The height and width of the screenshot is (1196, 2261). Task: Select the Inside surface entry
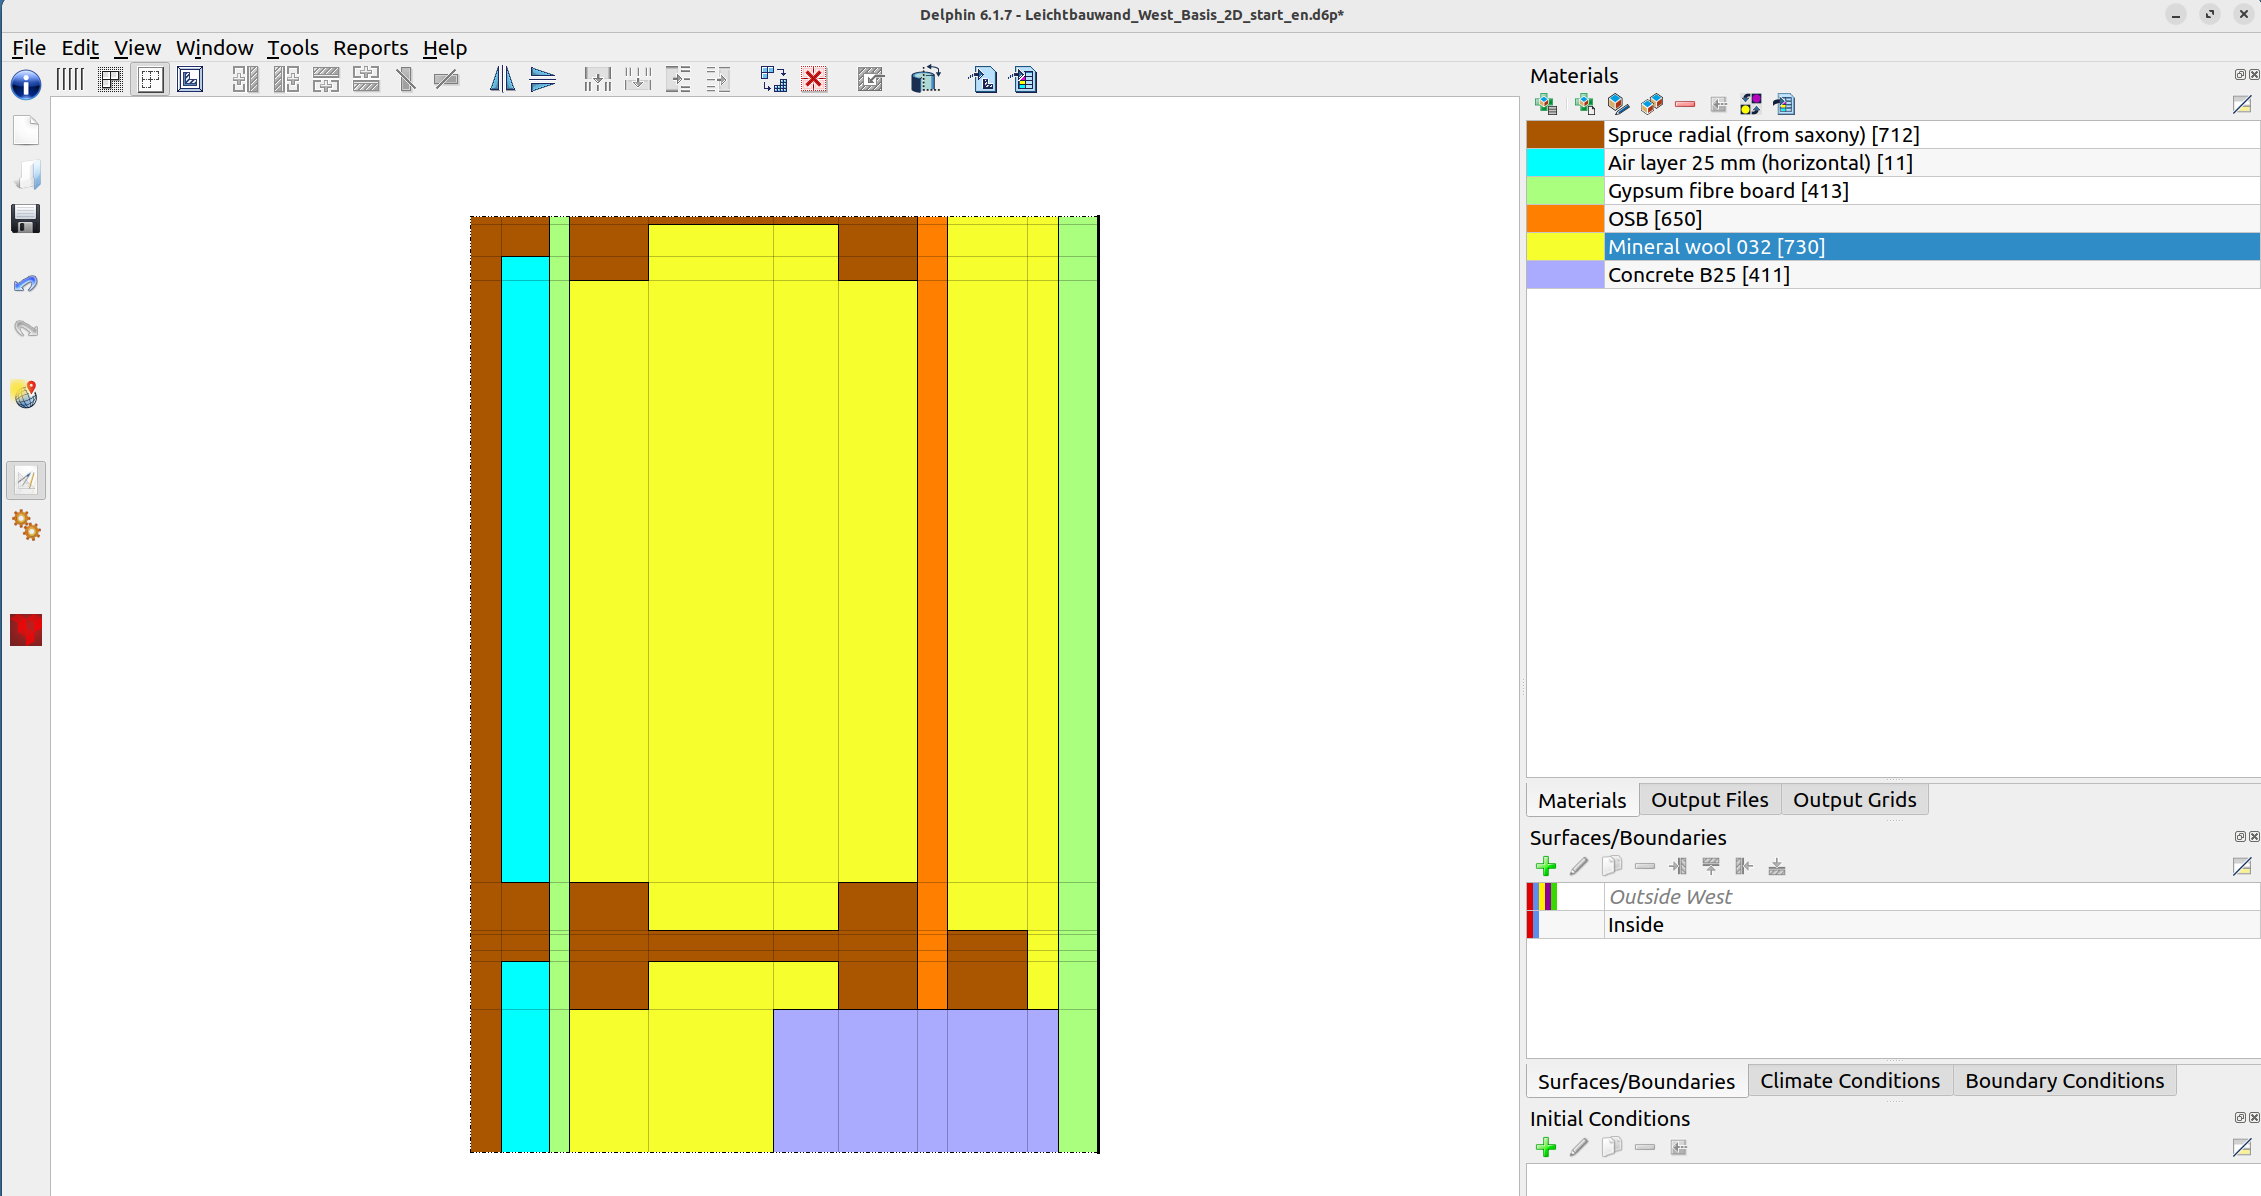pos(1893,925)
